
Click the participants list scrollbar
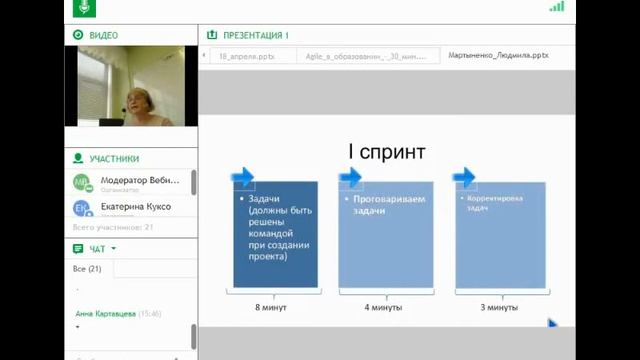[193, 182]
